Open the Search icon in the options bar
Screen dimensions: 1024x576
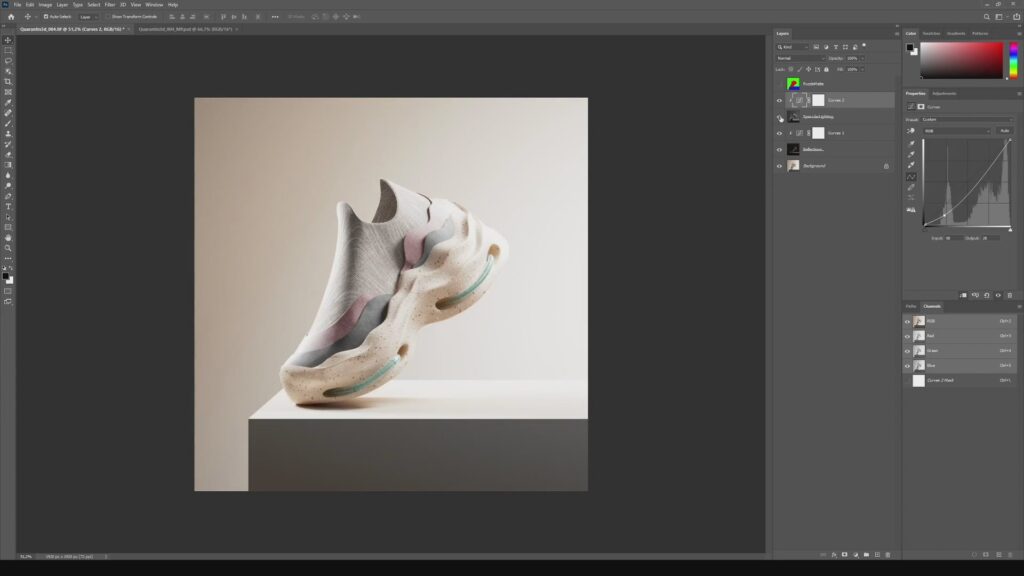(x=987, y=17)
